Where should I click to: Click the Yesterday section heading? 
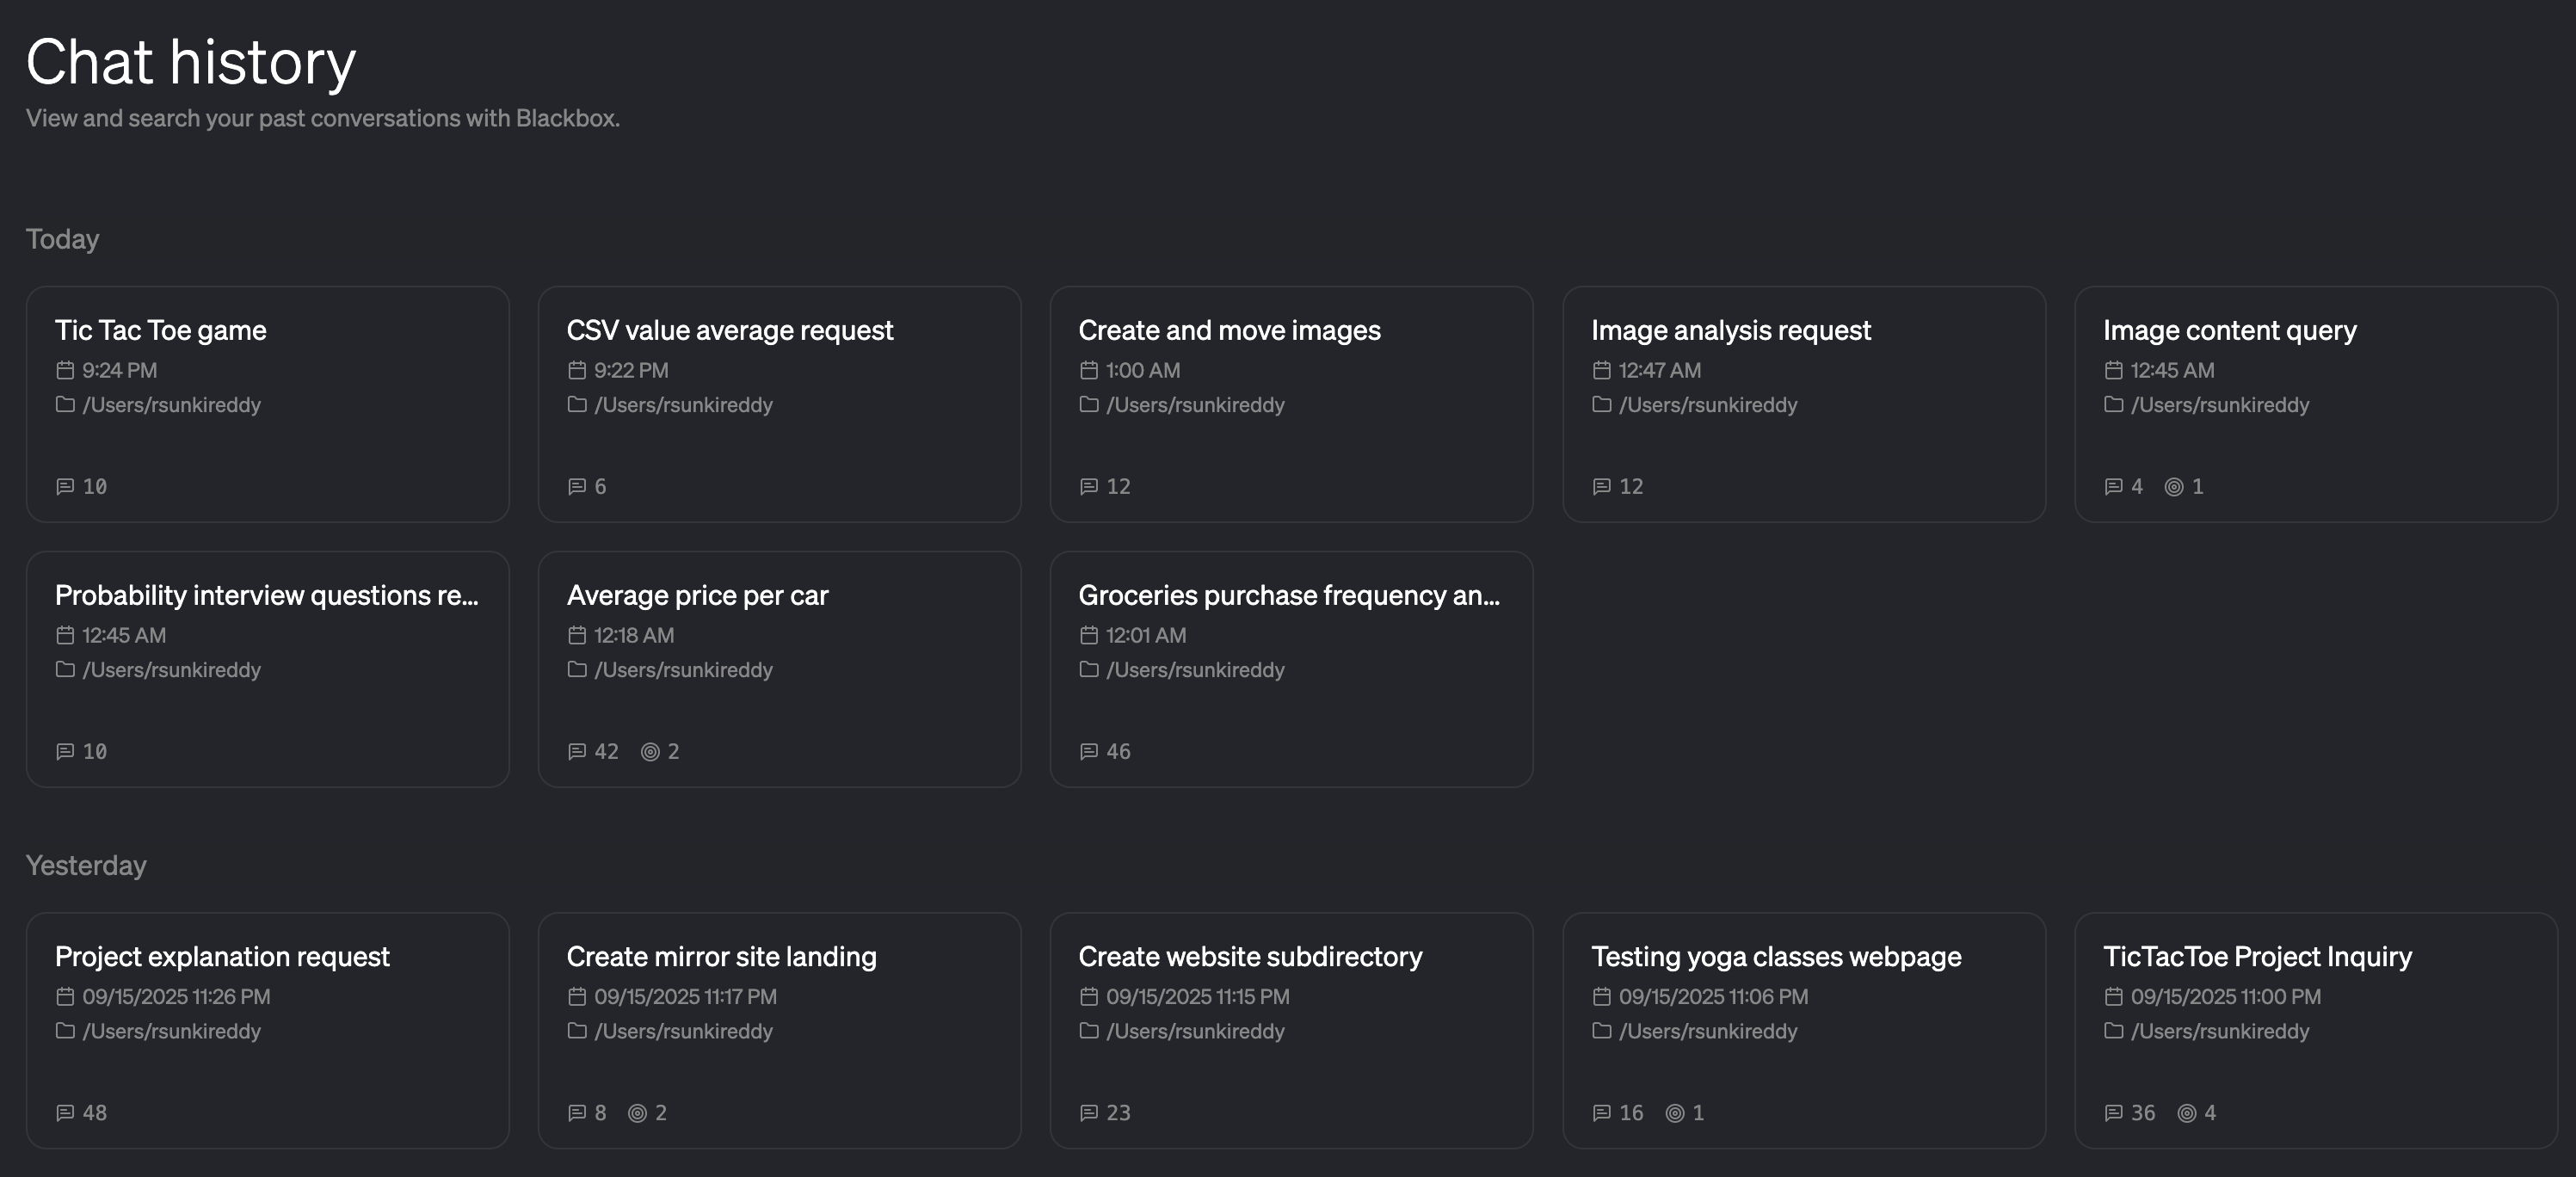[x=86, y=865]
